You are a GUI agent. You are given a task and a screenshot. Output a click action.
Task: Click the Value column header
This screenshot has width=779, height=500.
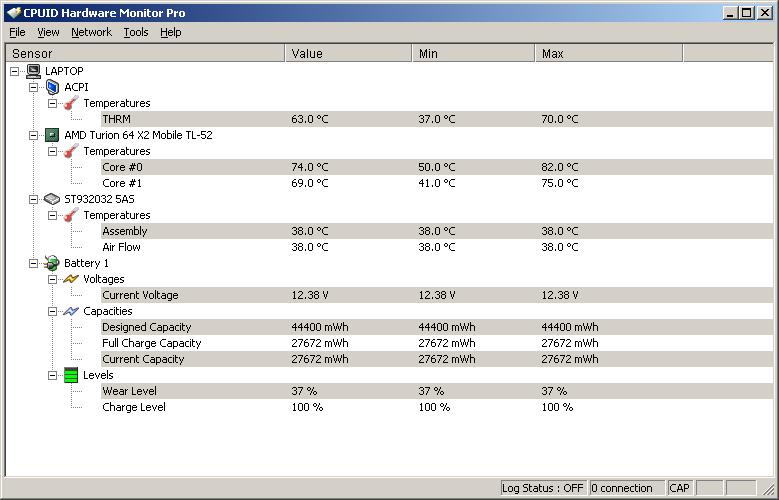tap(348, 53)
